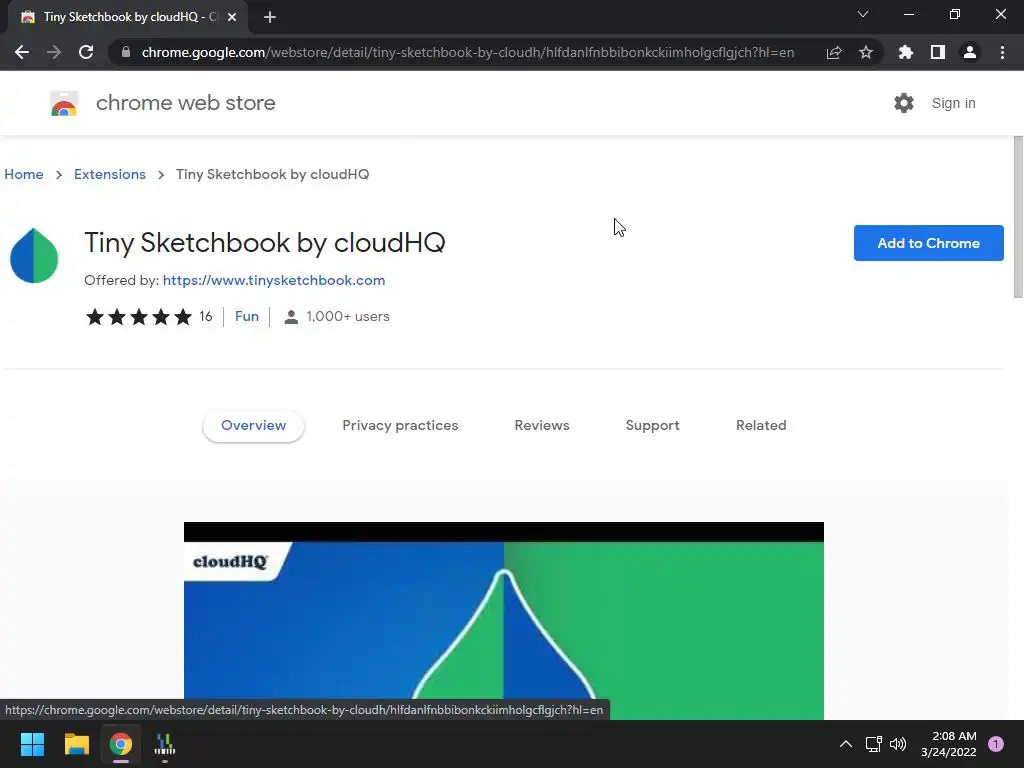This screenshot has height=768, width=1024.
Task: Bookmark this tab with the star
Action: pos(866,52)
